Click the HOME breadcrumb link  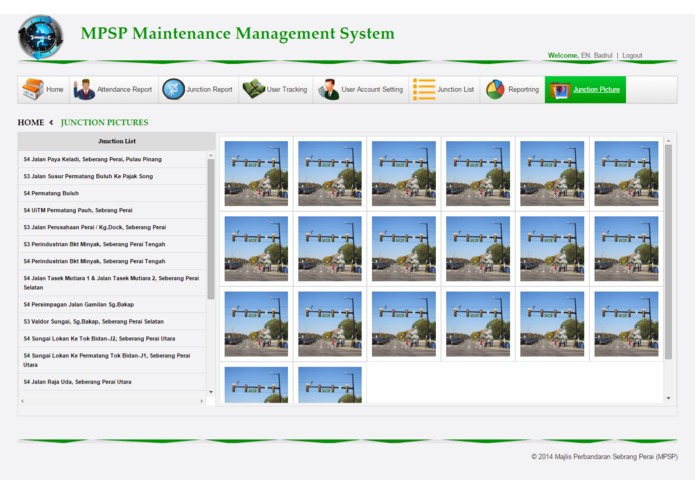[31, 122]
